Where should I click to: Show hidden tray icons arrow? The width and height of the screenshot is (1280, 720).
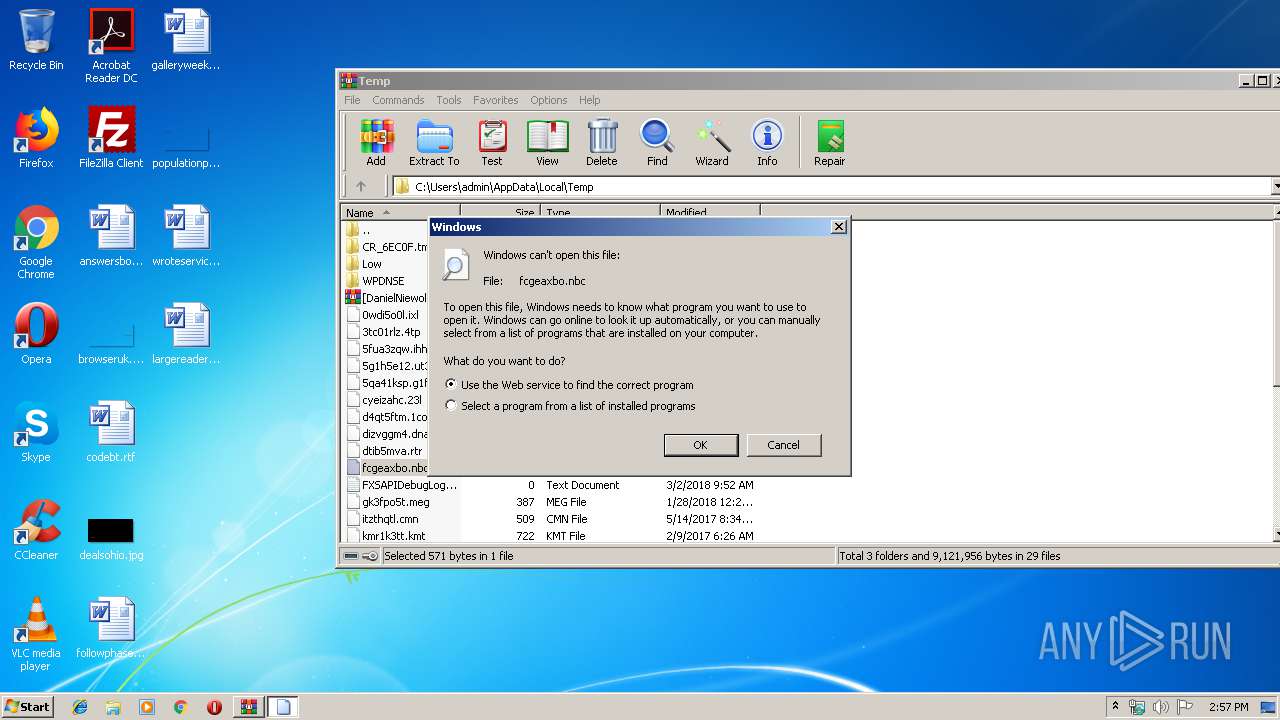tap(1116, 706)
